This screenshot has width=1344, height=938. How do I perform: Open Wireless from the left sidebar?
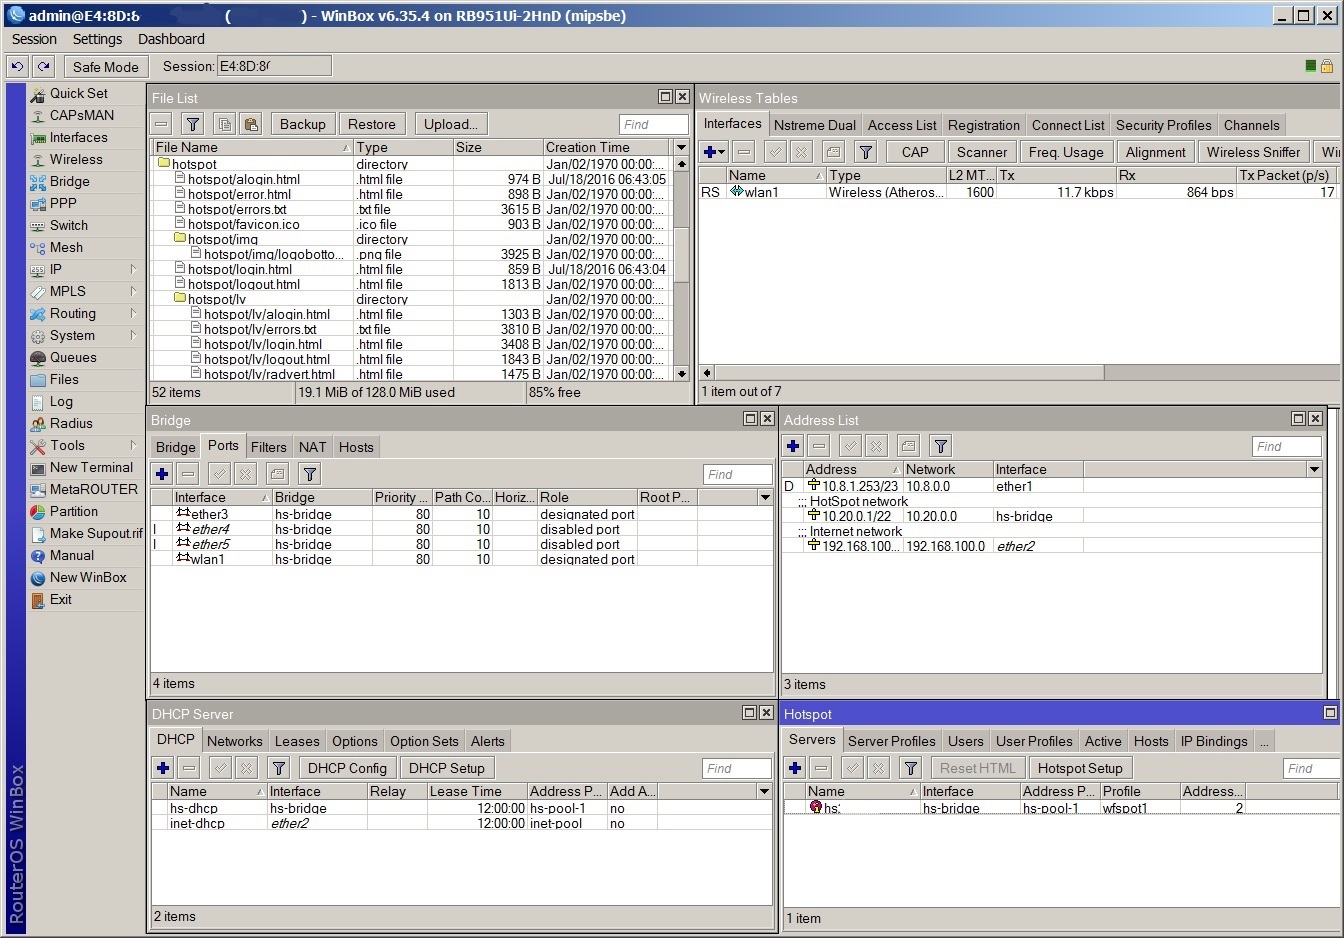point(76,159)
